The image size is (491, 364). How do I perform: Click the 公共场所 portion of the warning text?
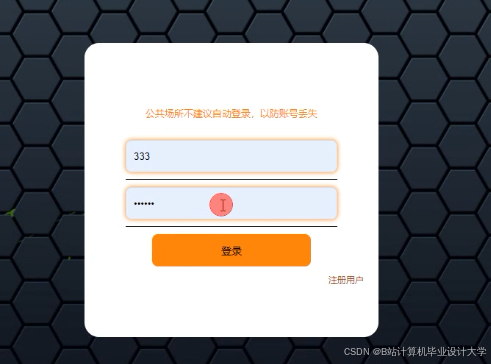159,114
